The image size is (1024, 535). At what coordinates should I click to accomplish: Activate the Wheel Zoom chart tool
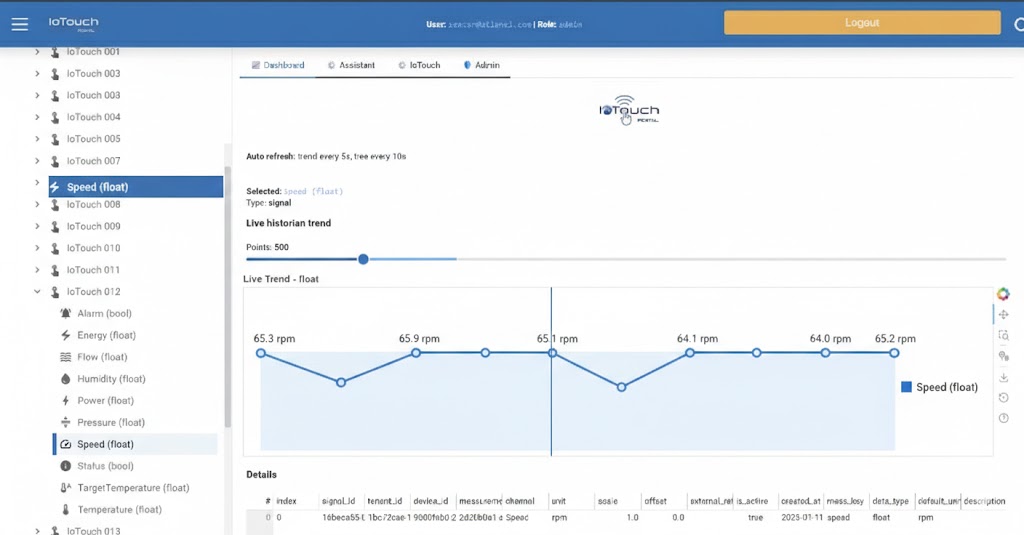pyautogui.click(x=1003, y=356)
